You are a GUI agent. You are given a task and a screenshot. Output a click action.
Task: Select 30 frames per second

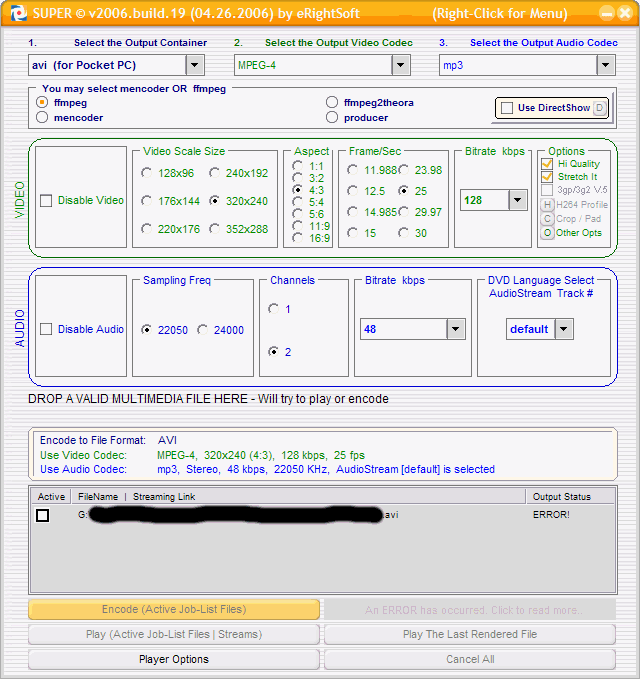[x=404, y=233]
